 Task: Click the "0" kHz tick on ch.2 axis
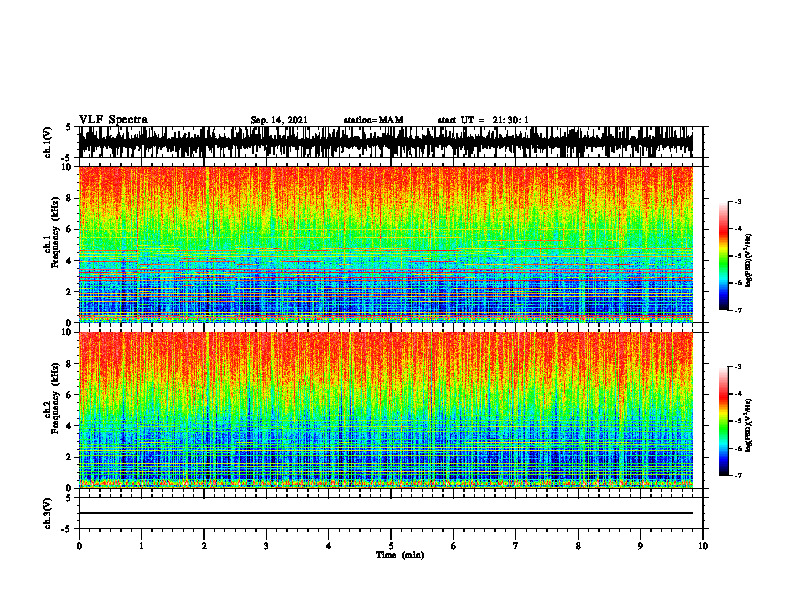[70, 488]
